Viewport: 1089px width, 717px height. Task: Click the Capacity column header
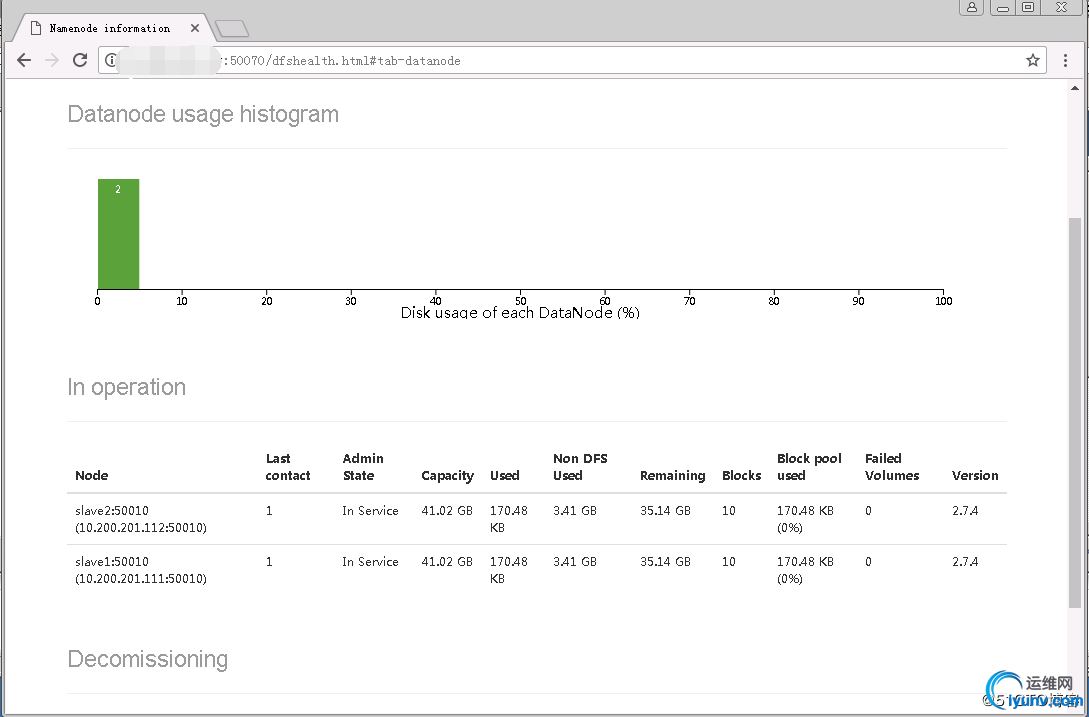tap(447, 475)
